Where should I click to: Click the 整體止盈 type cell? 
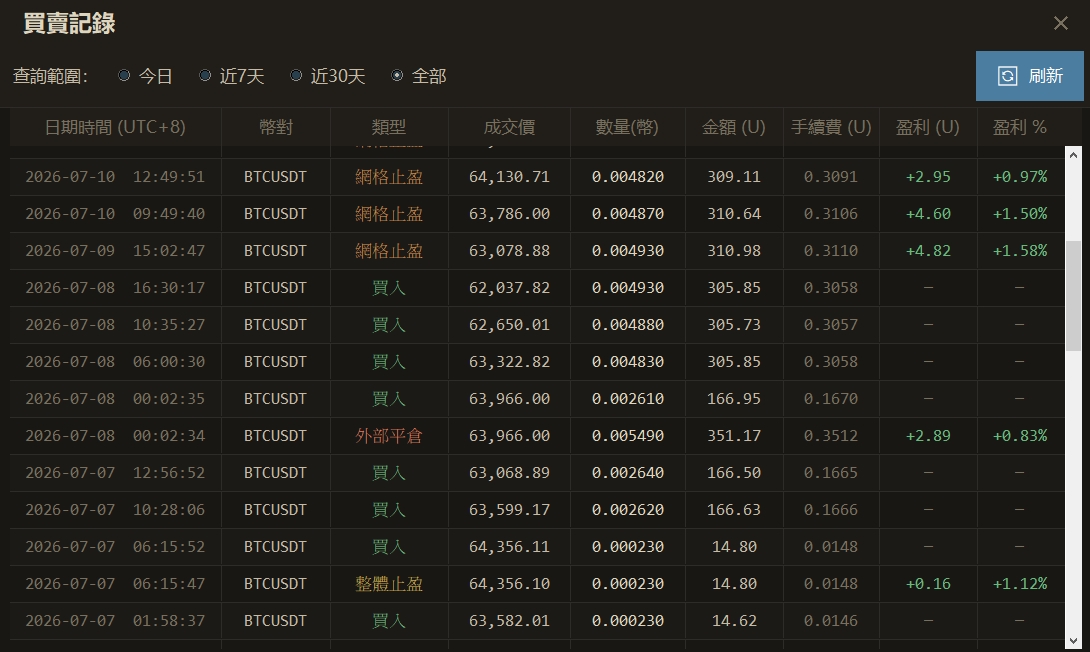(x=389, y=584)
